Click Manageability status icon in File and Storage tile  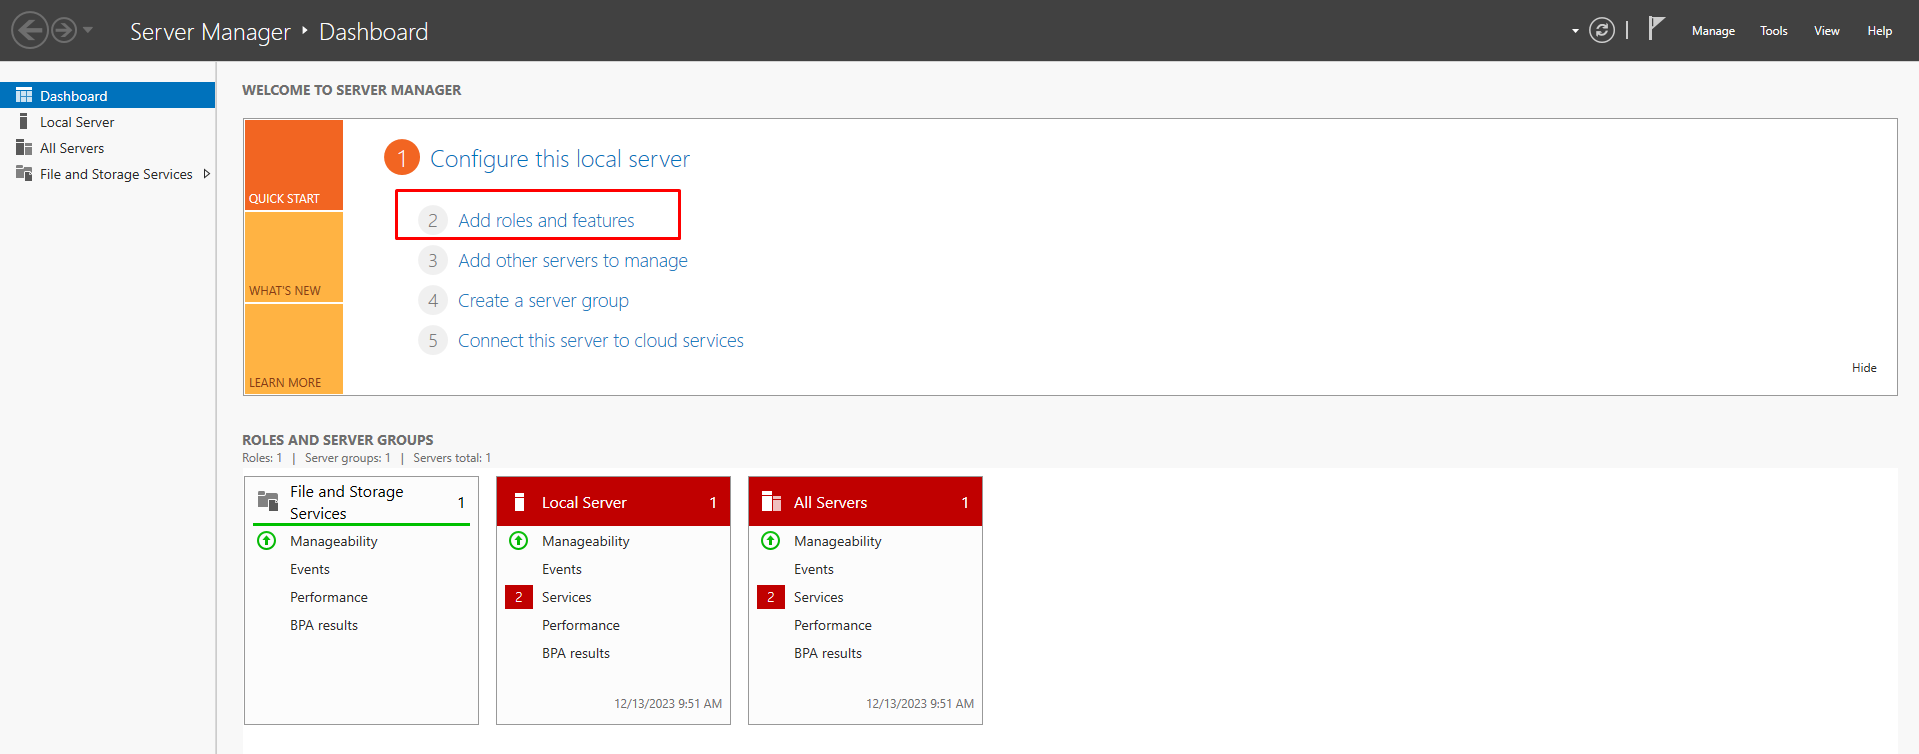pos(266,541)
